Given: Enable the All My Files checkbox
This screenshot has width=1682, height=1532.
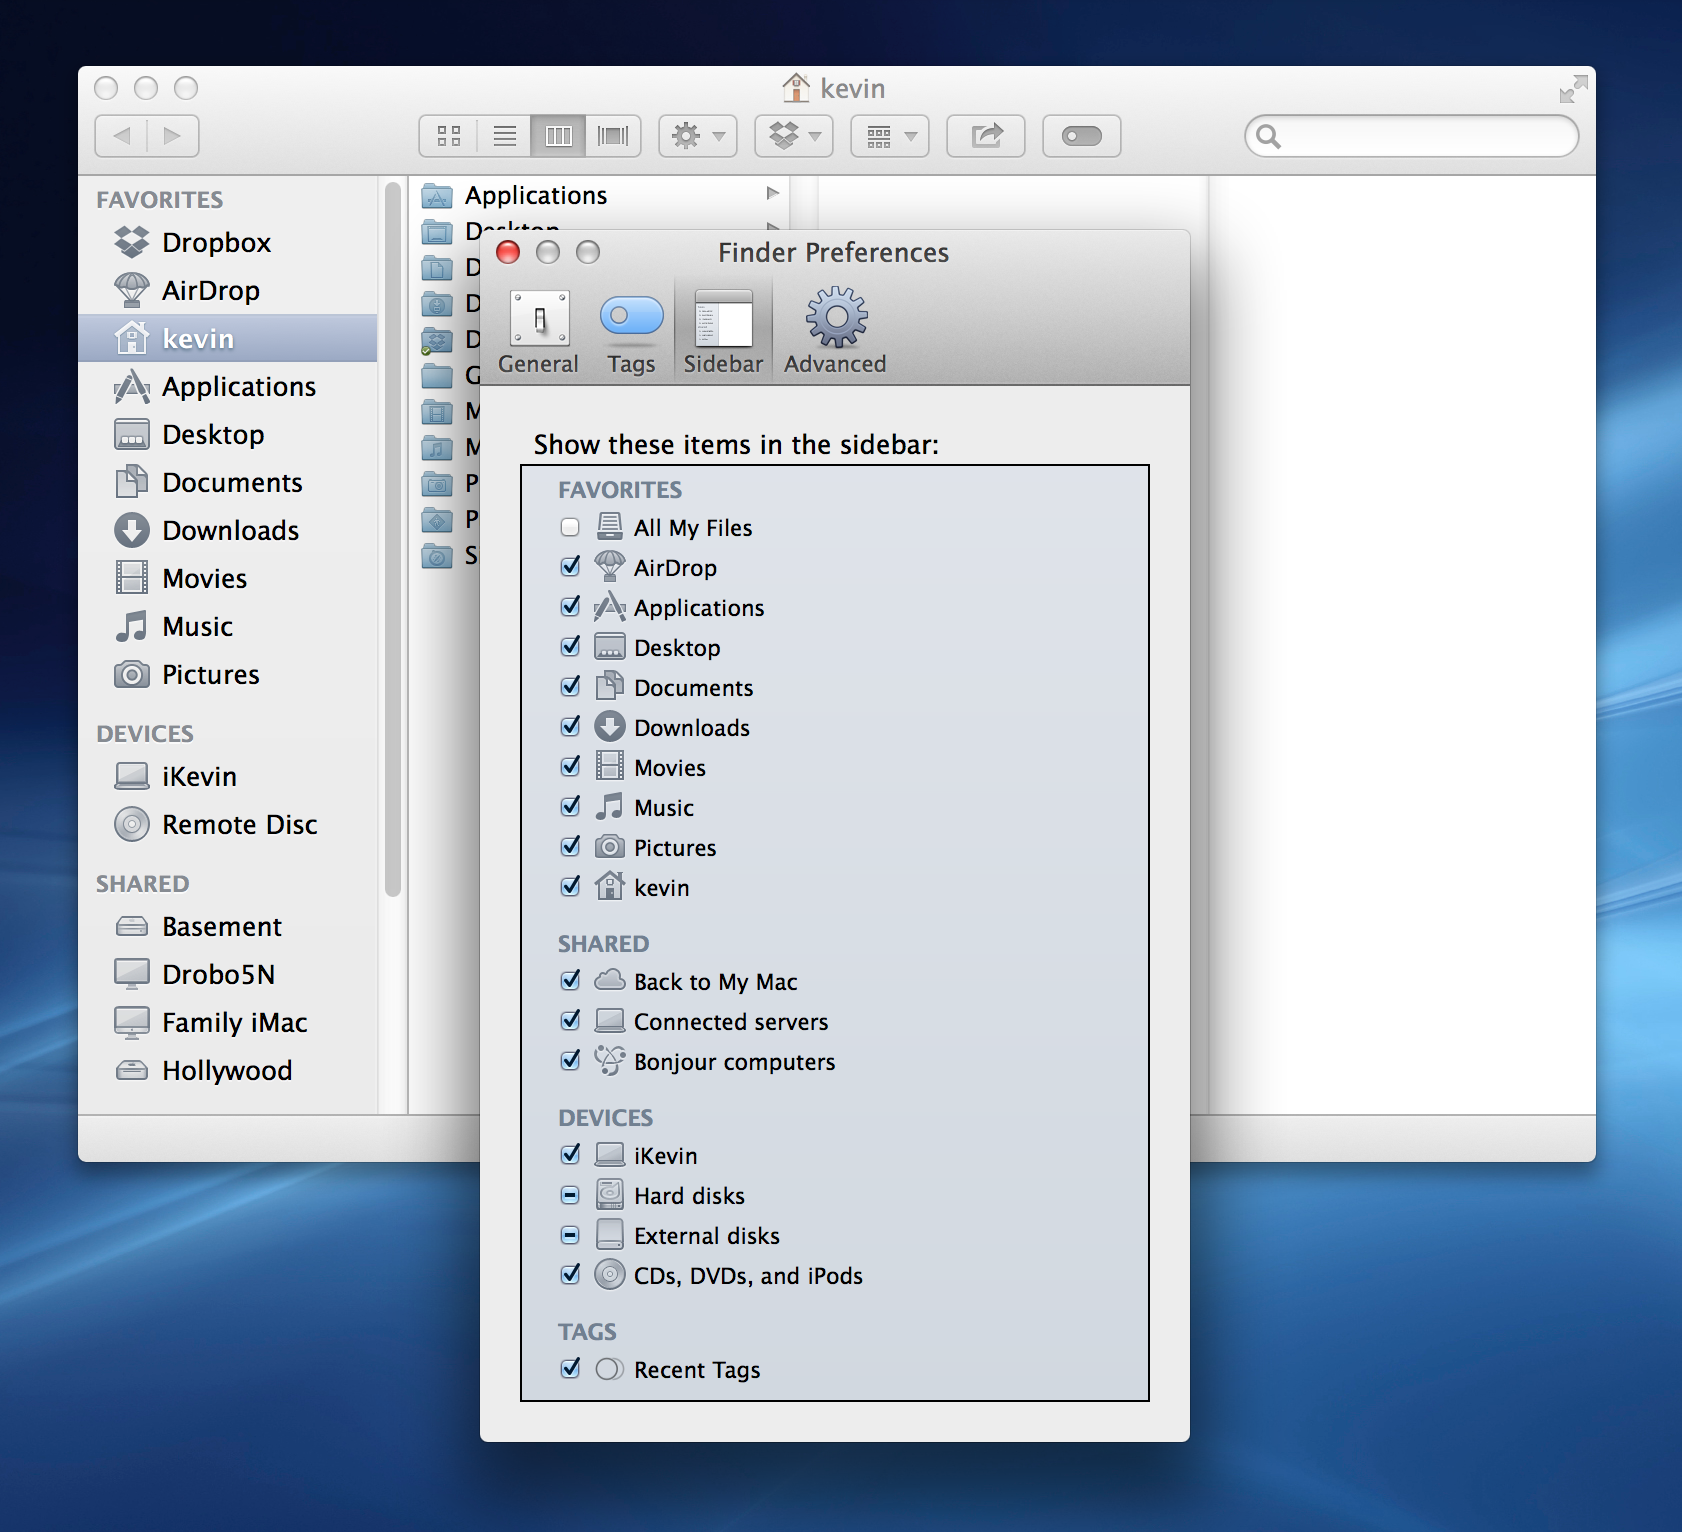Looking at the screenshot, I should pos(570,527).
